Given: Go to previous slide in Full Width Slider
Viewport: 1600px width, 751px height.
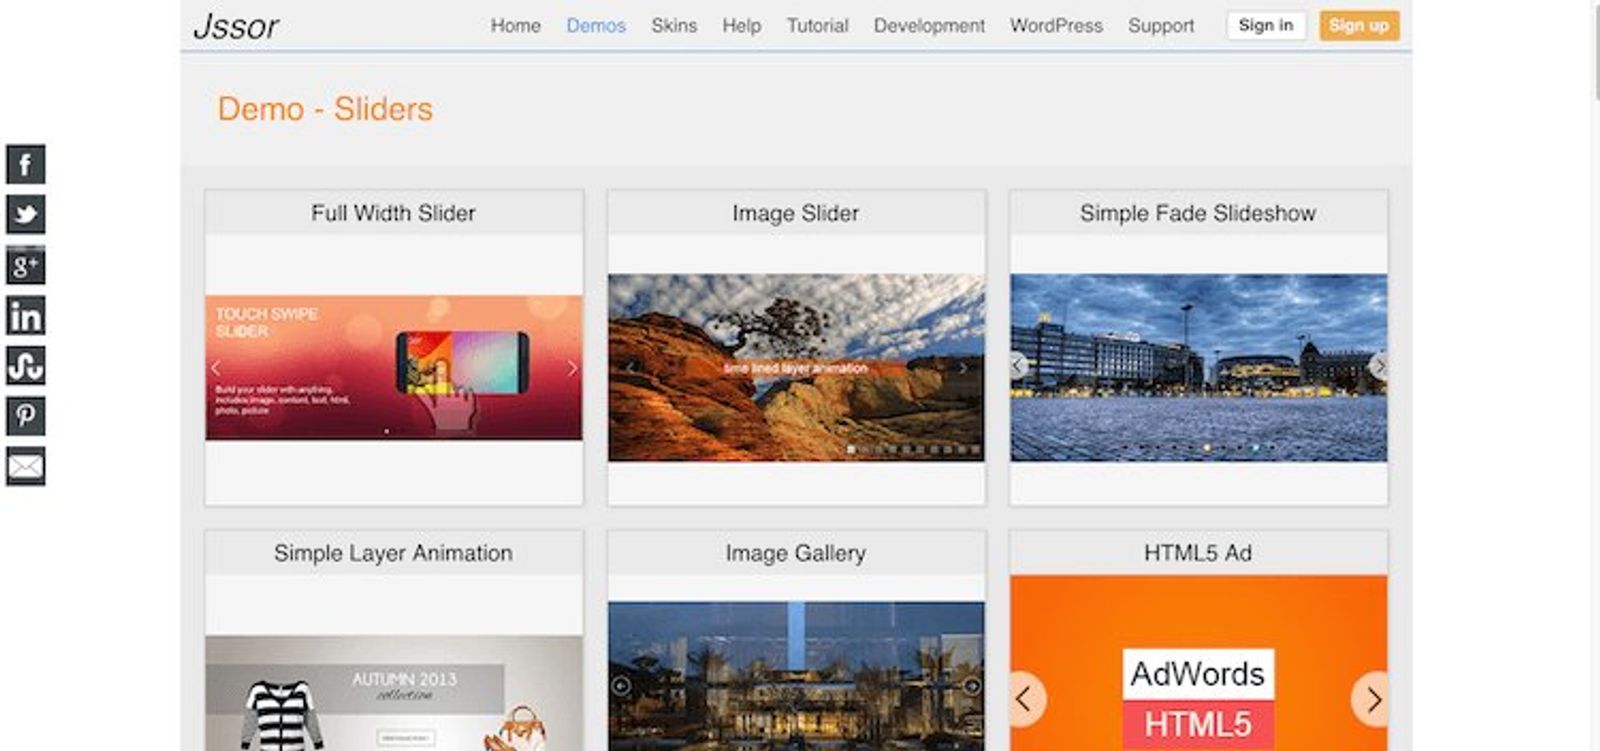Looking at the screenshot, I should tap(216, 368).
